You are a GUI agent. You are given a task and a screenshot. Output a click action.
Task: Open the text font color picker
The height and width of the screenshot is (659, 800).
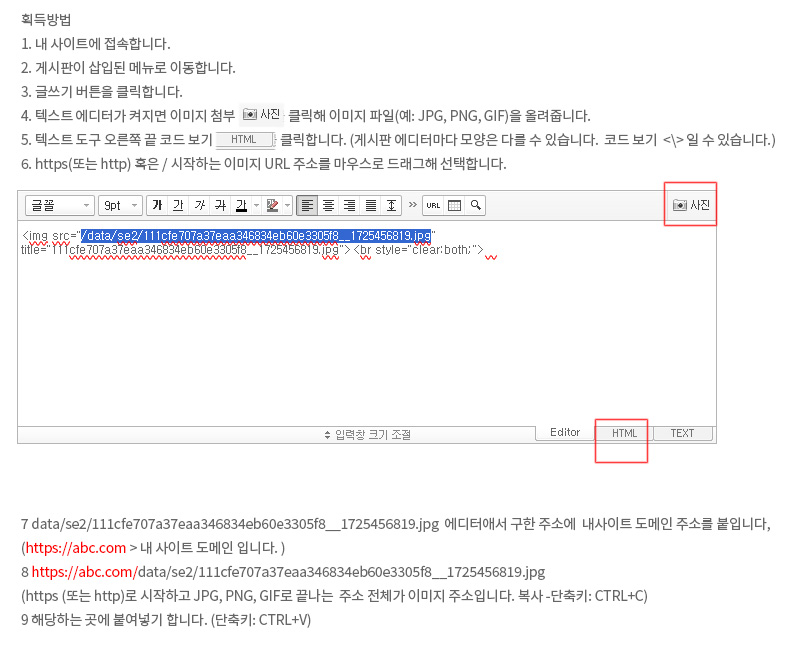point(241,205)
